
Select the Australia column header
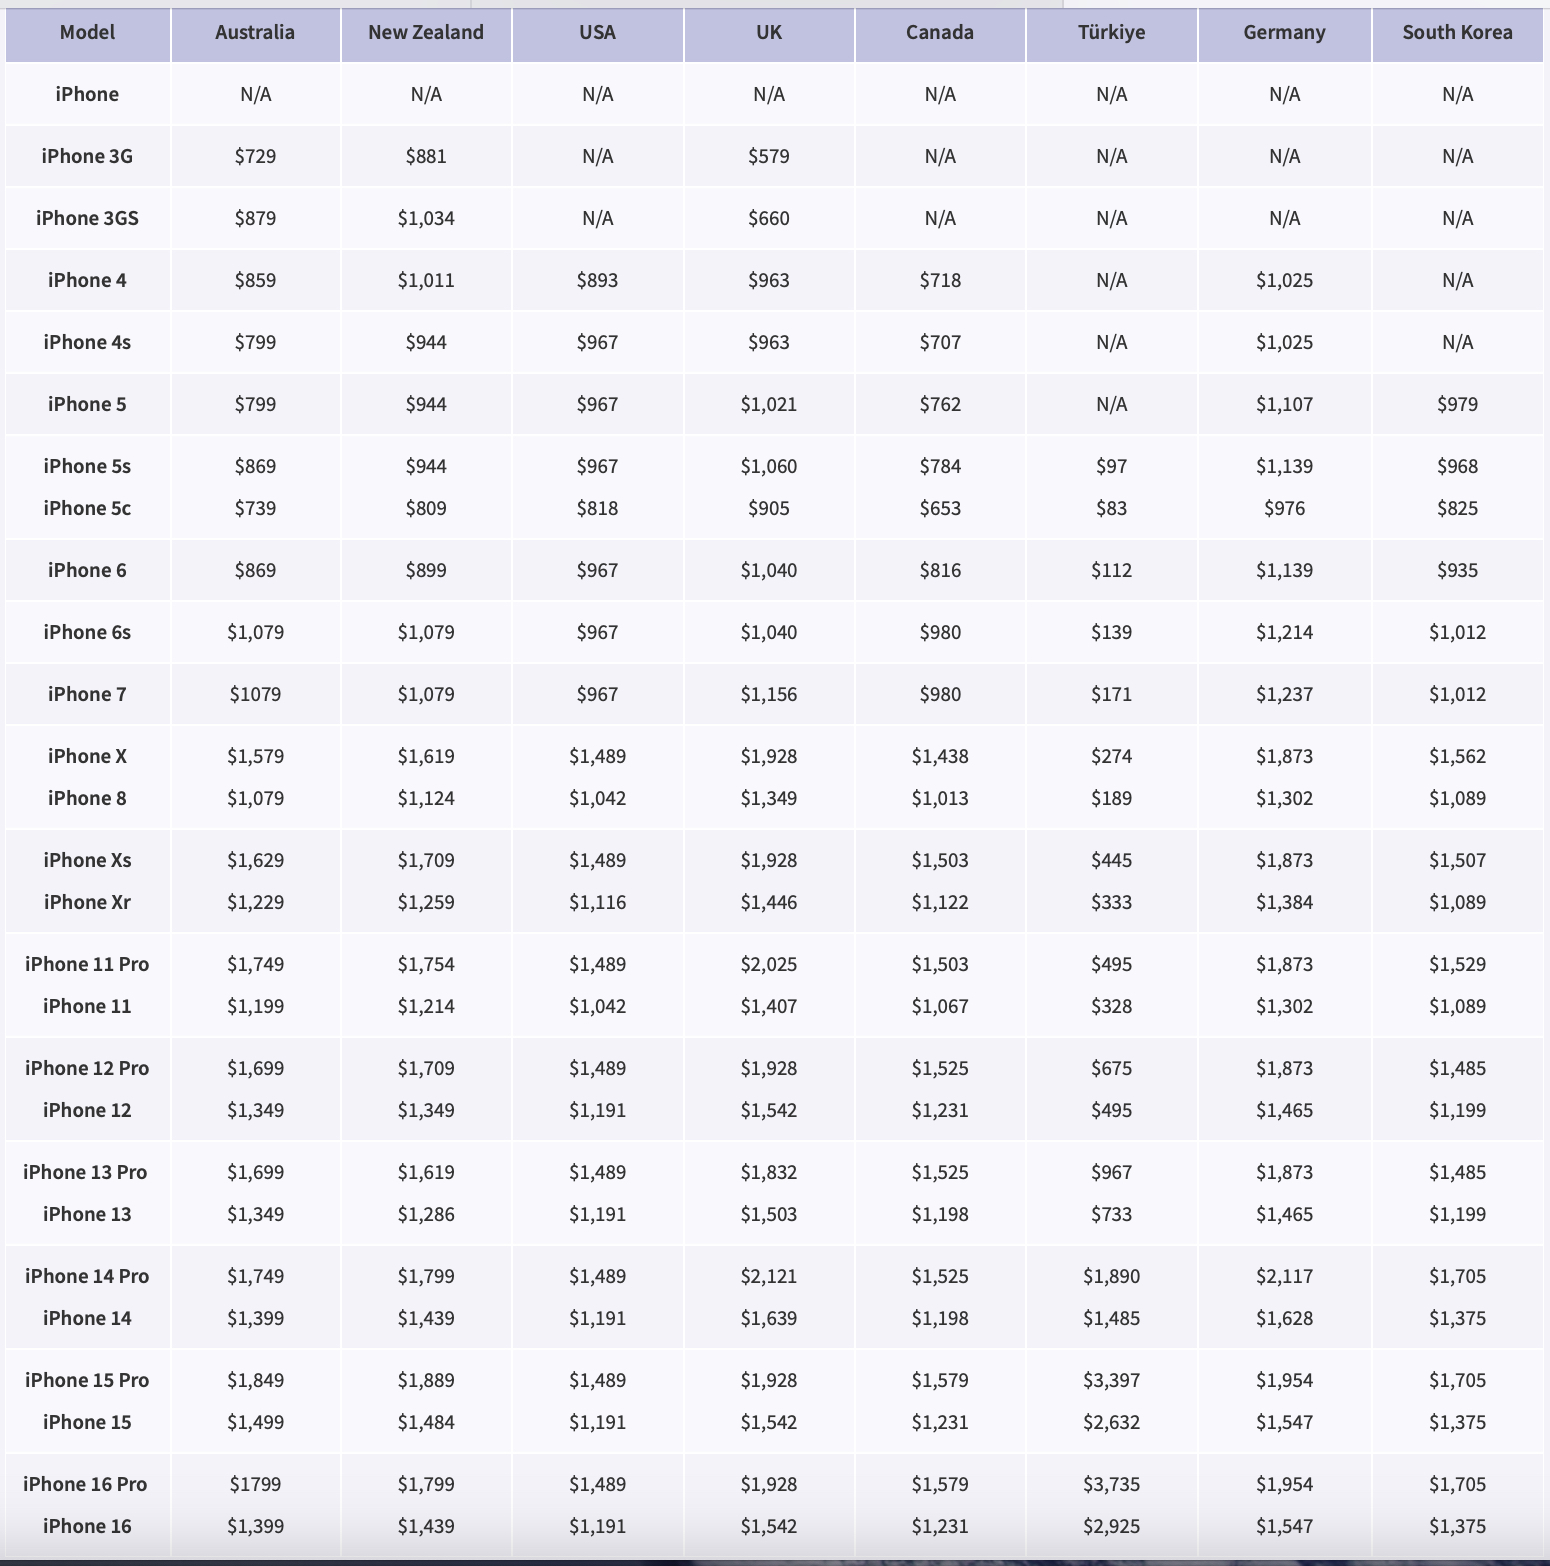(255, 32)
